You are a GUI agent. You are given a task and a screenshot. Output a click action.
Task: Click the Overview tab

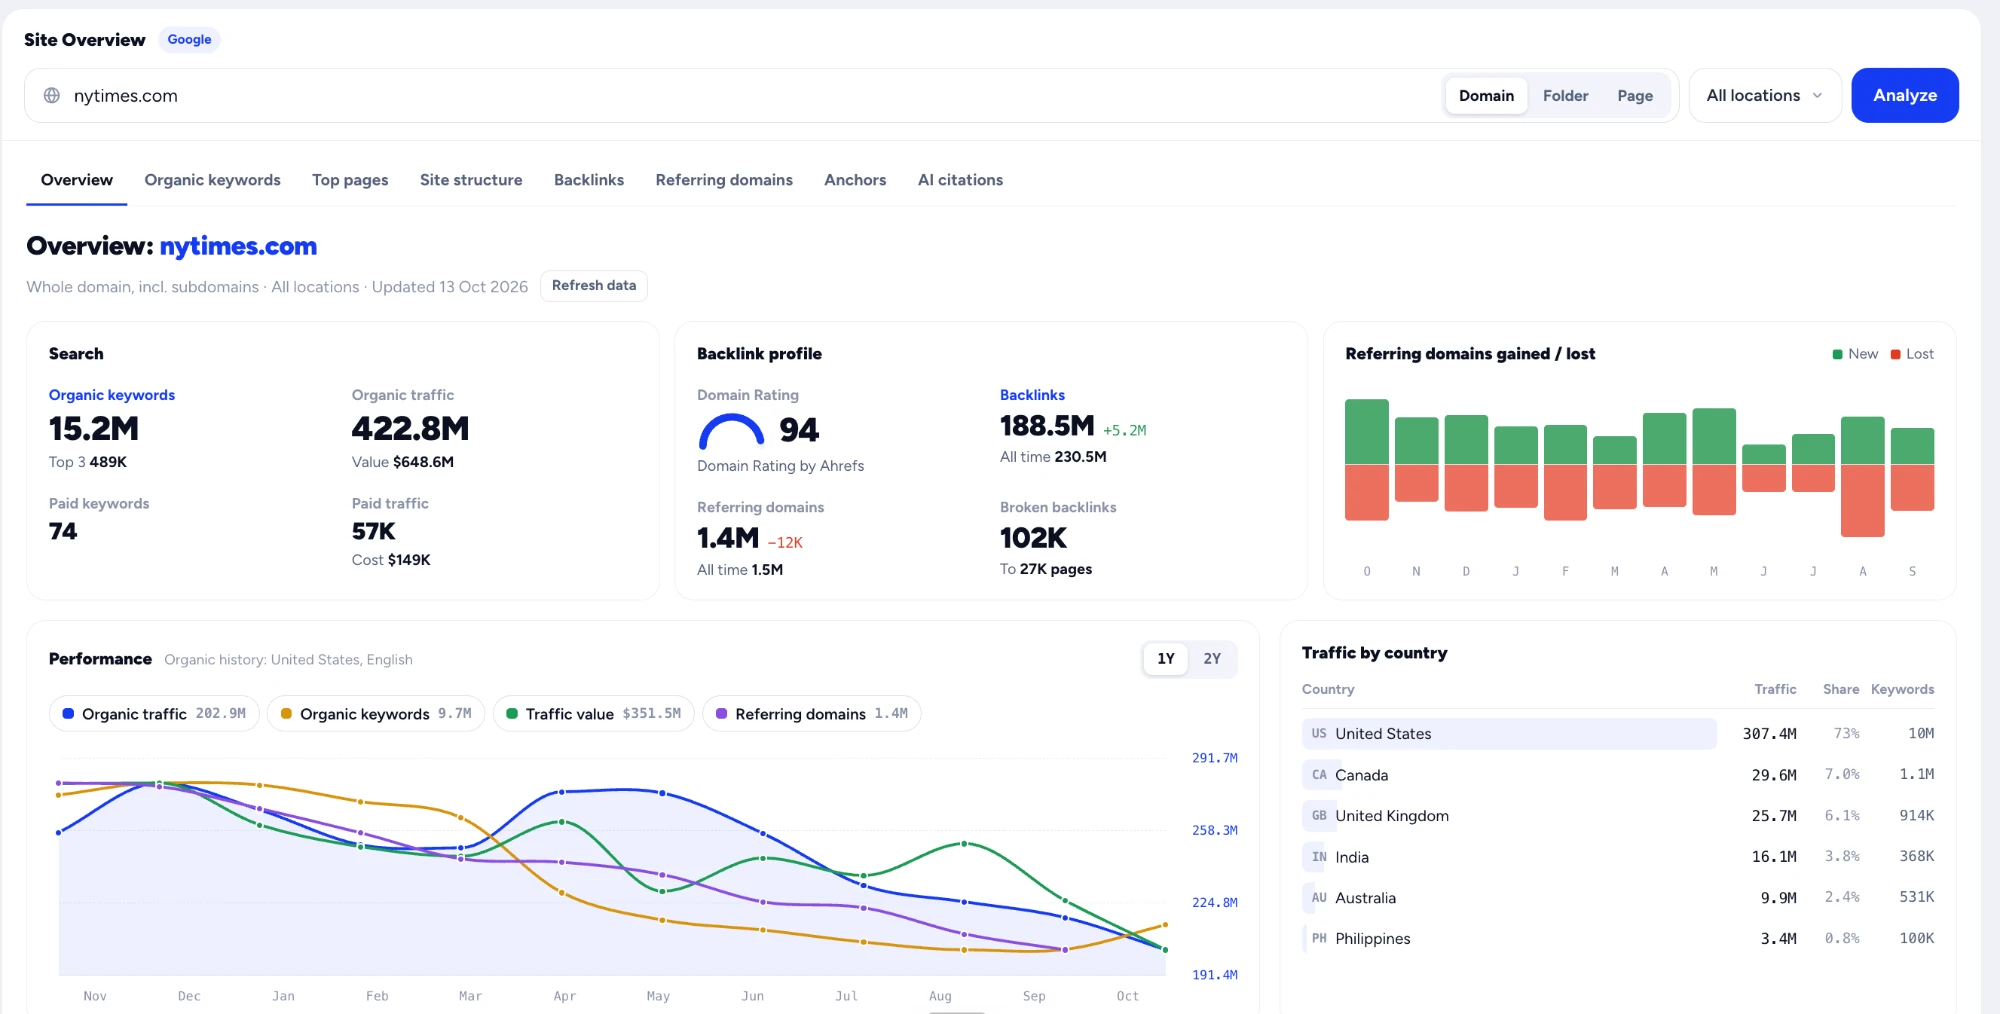77,180
